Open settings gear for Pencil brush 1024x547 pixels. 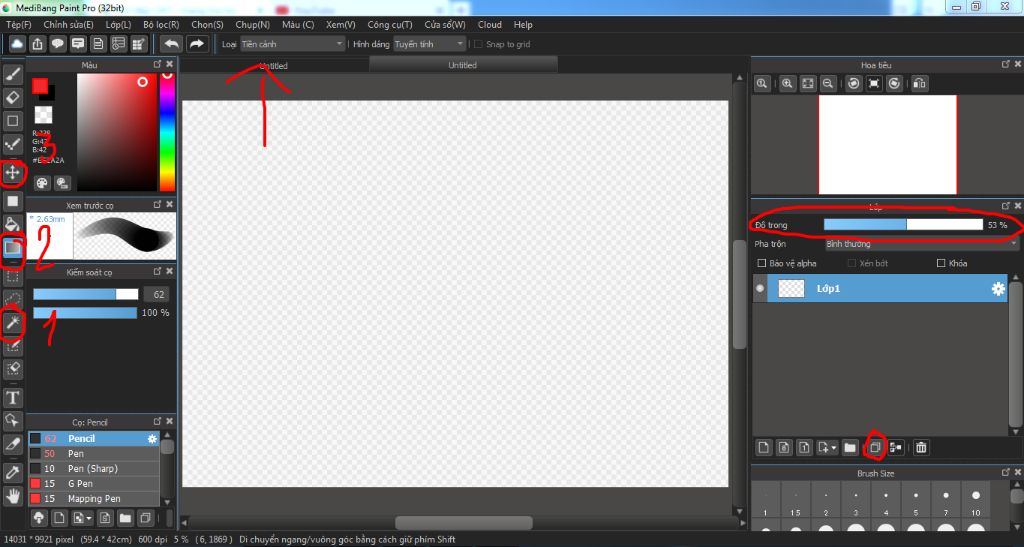[x=152, y=439]
